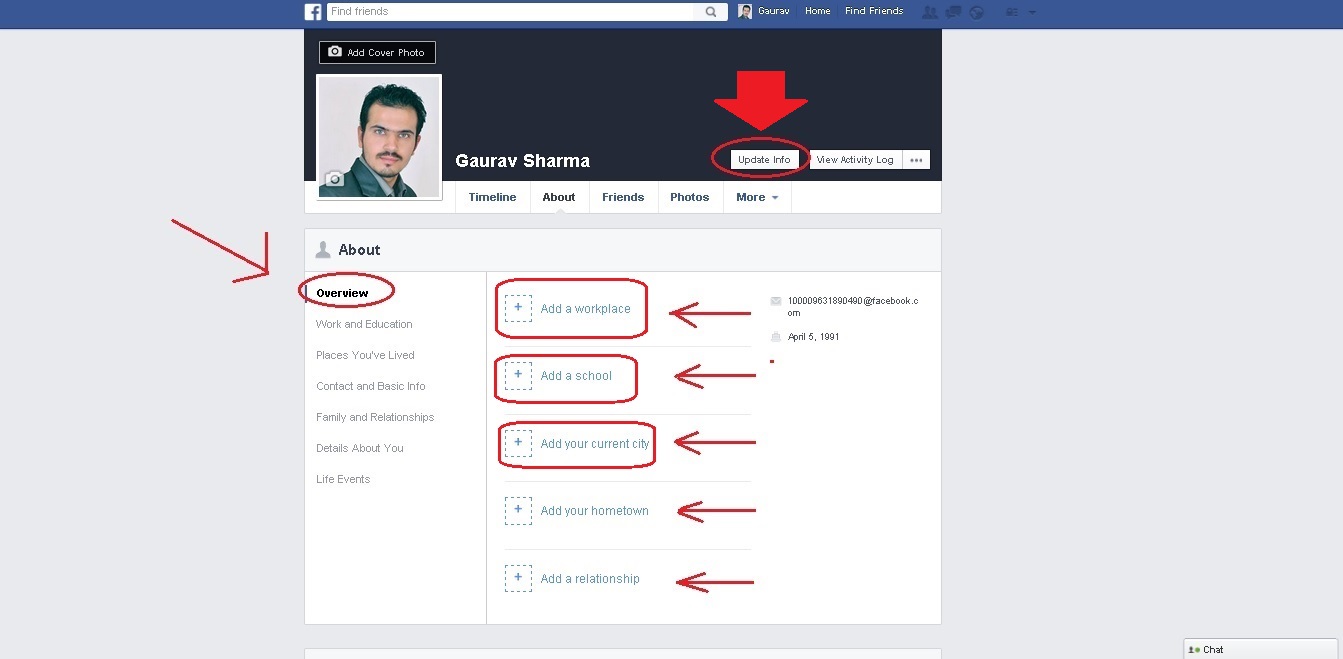Click the Add Cover Photo button
This screenshot has height=659, width=1343.
[378, 52]
